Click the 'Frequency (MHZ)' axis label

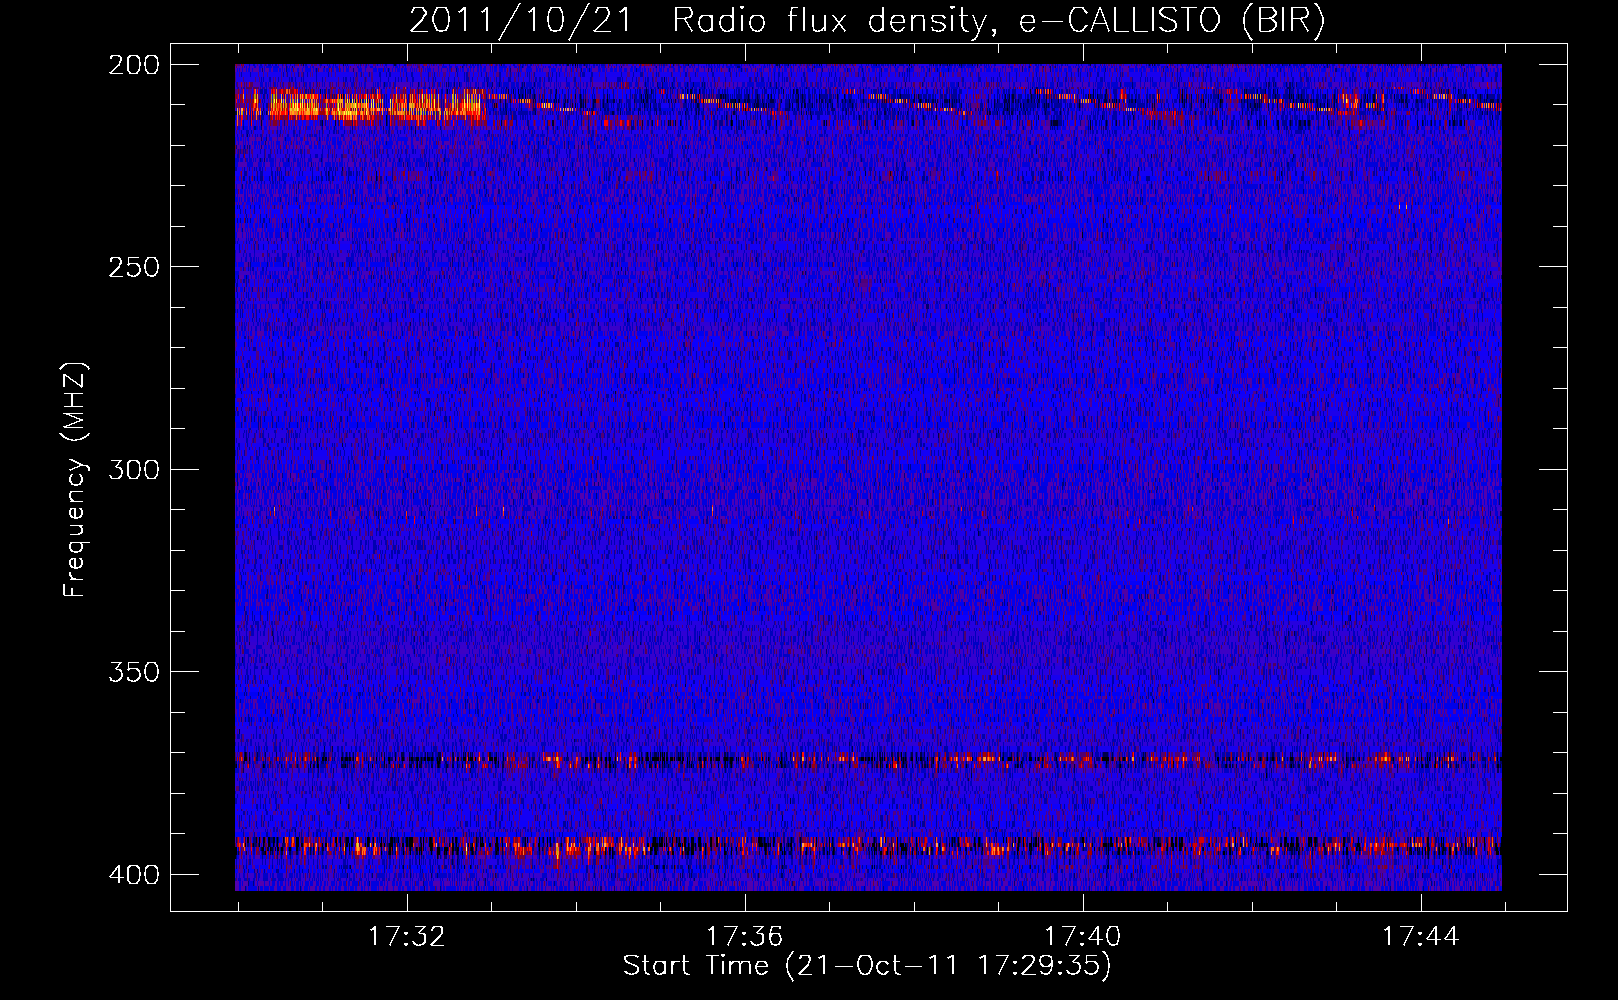(75, 479)
